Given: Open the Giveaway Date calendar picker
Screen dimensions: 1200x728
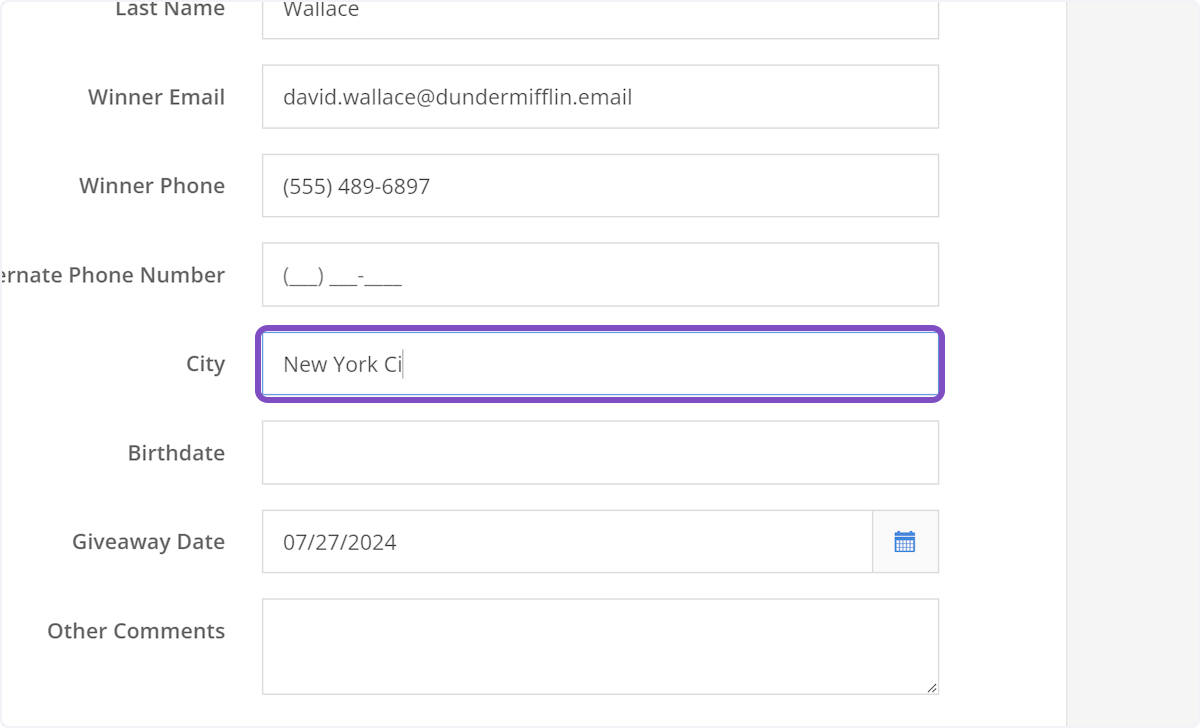Looking at the screenshot, I should 905,542.
